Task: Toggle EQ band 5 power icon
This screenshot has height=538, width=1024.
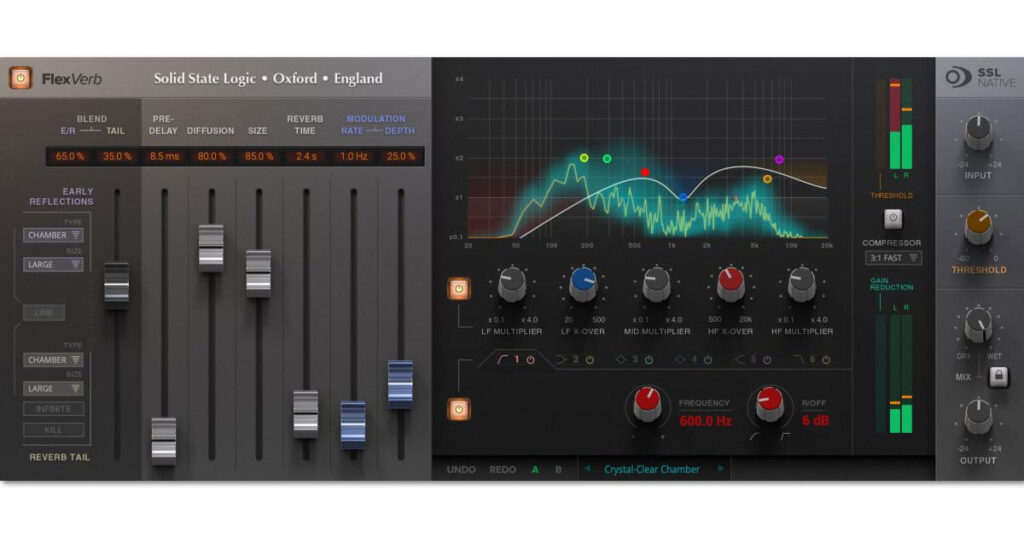Action: point(767,360)
